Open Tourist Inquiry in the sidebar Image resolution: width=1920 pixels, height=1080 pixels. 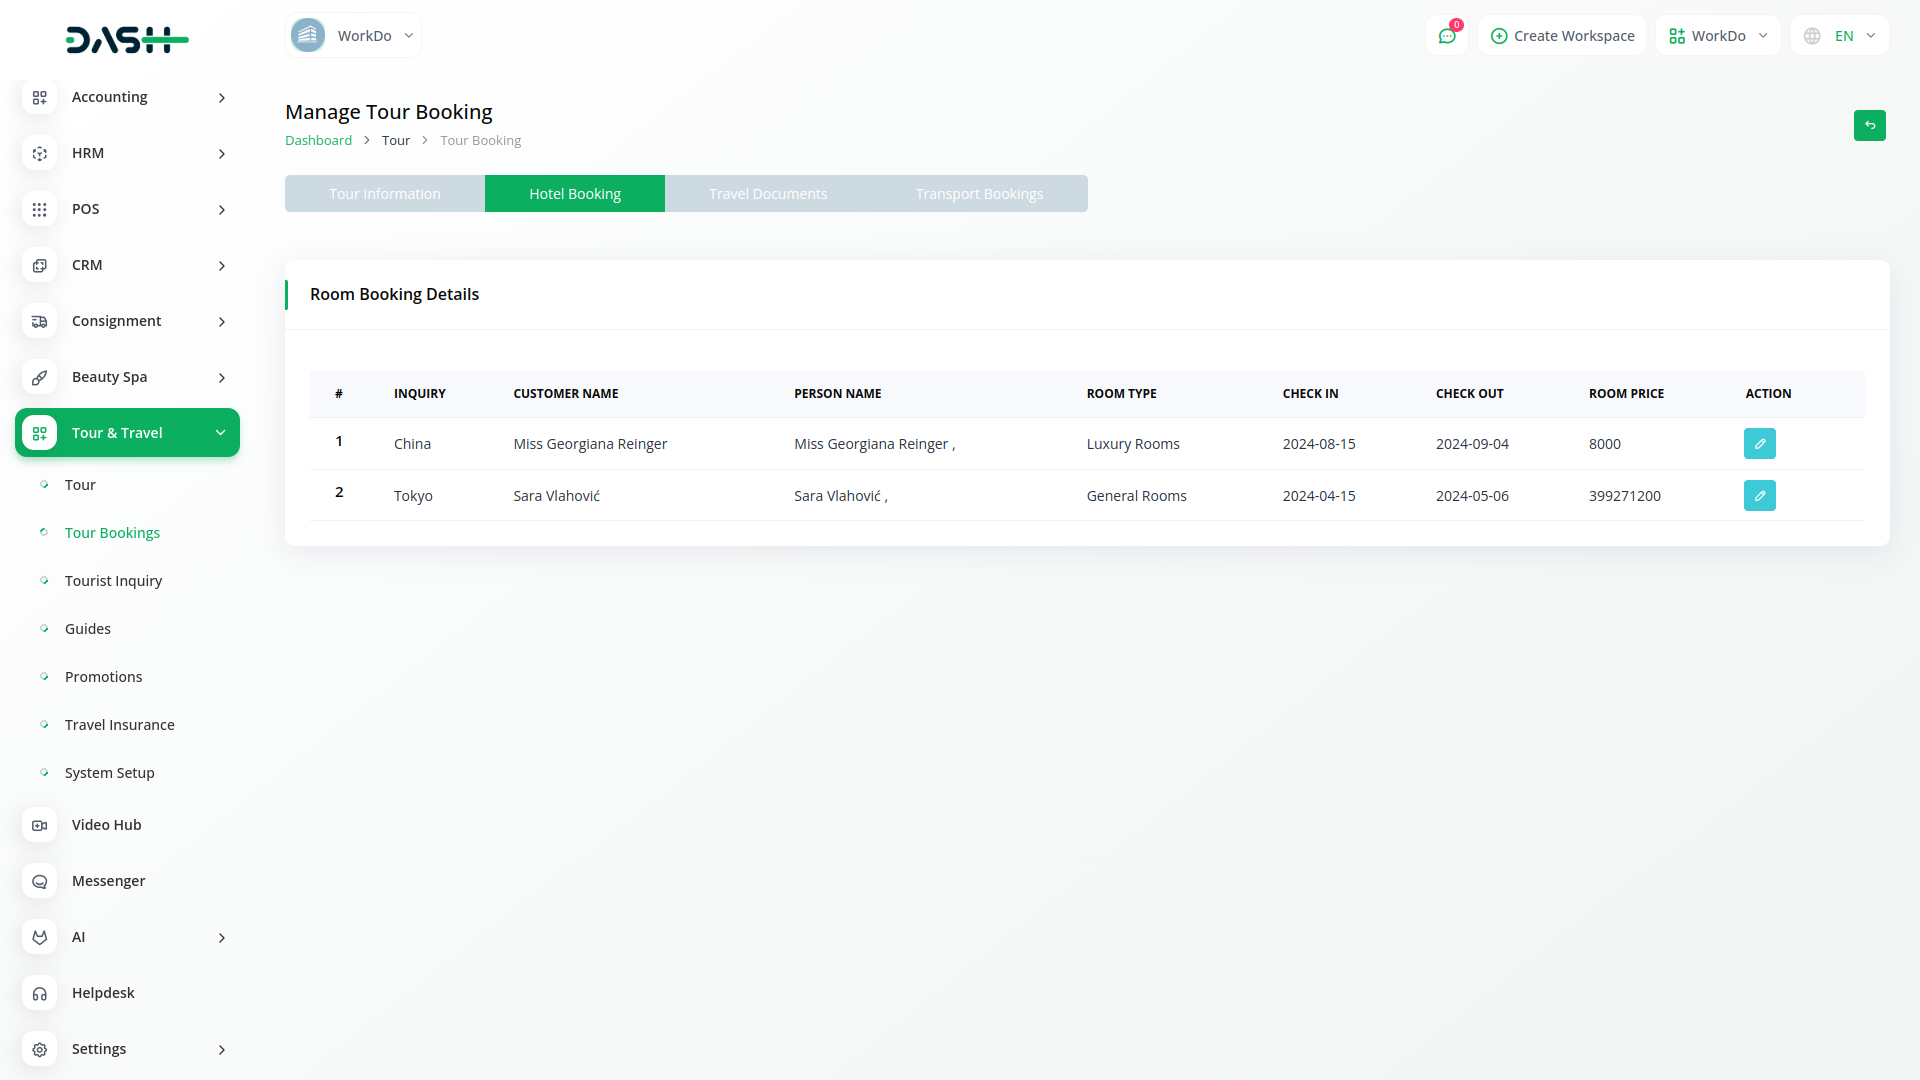[113, 581]
